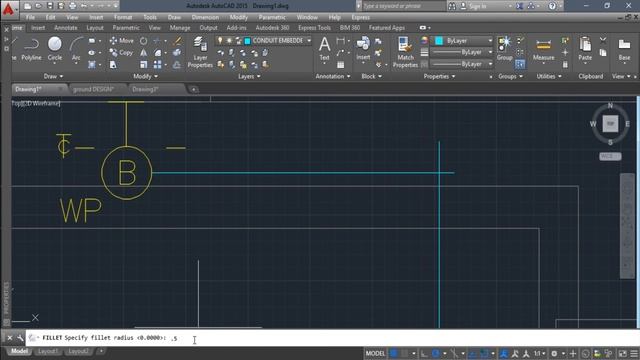Click the object color ByLayer cyan swatch

coord(439,40)
